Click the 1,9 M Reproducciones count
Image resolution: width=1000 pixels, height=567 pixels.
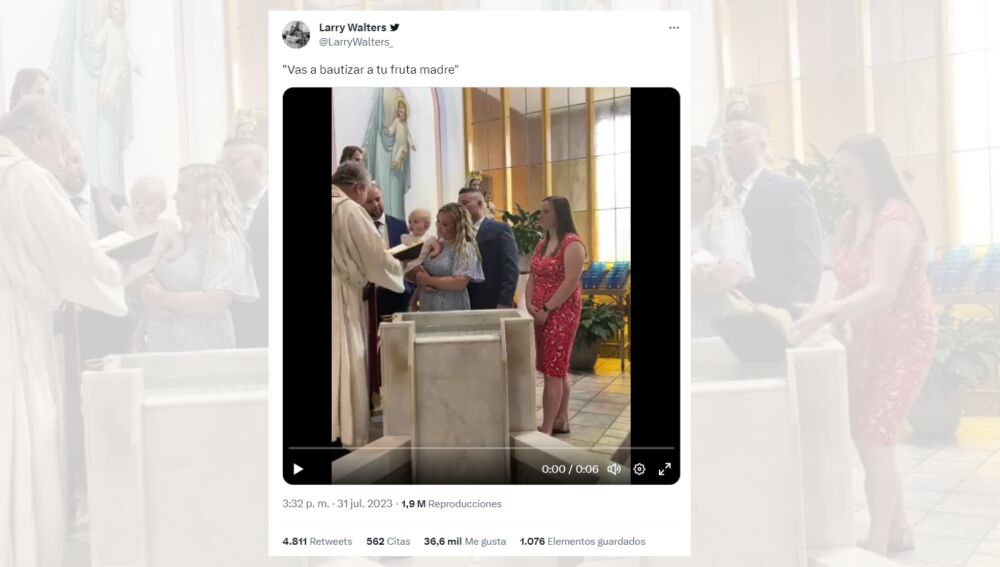tap(452, 504)
